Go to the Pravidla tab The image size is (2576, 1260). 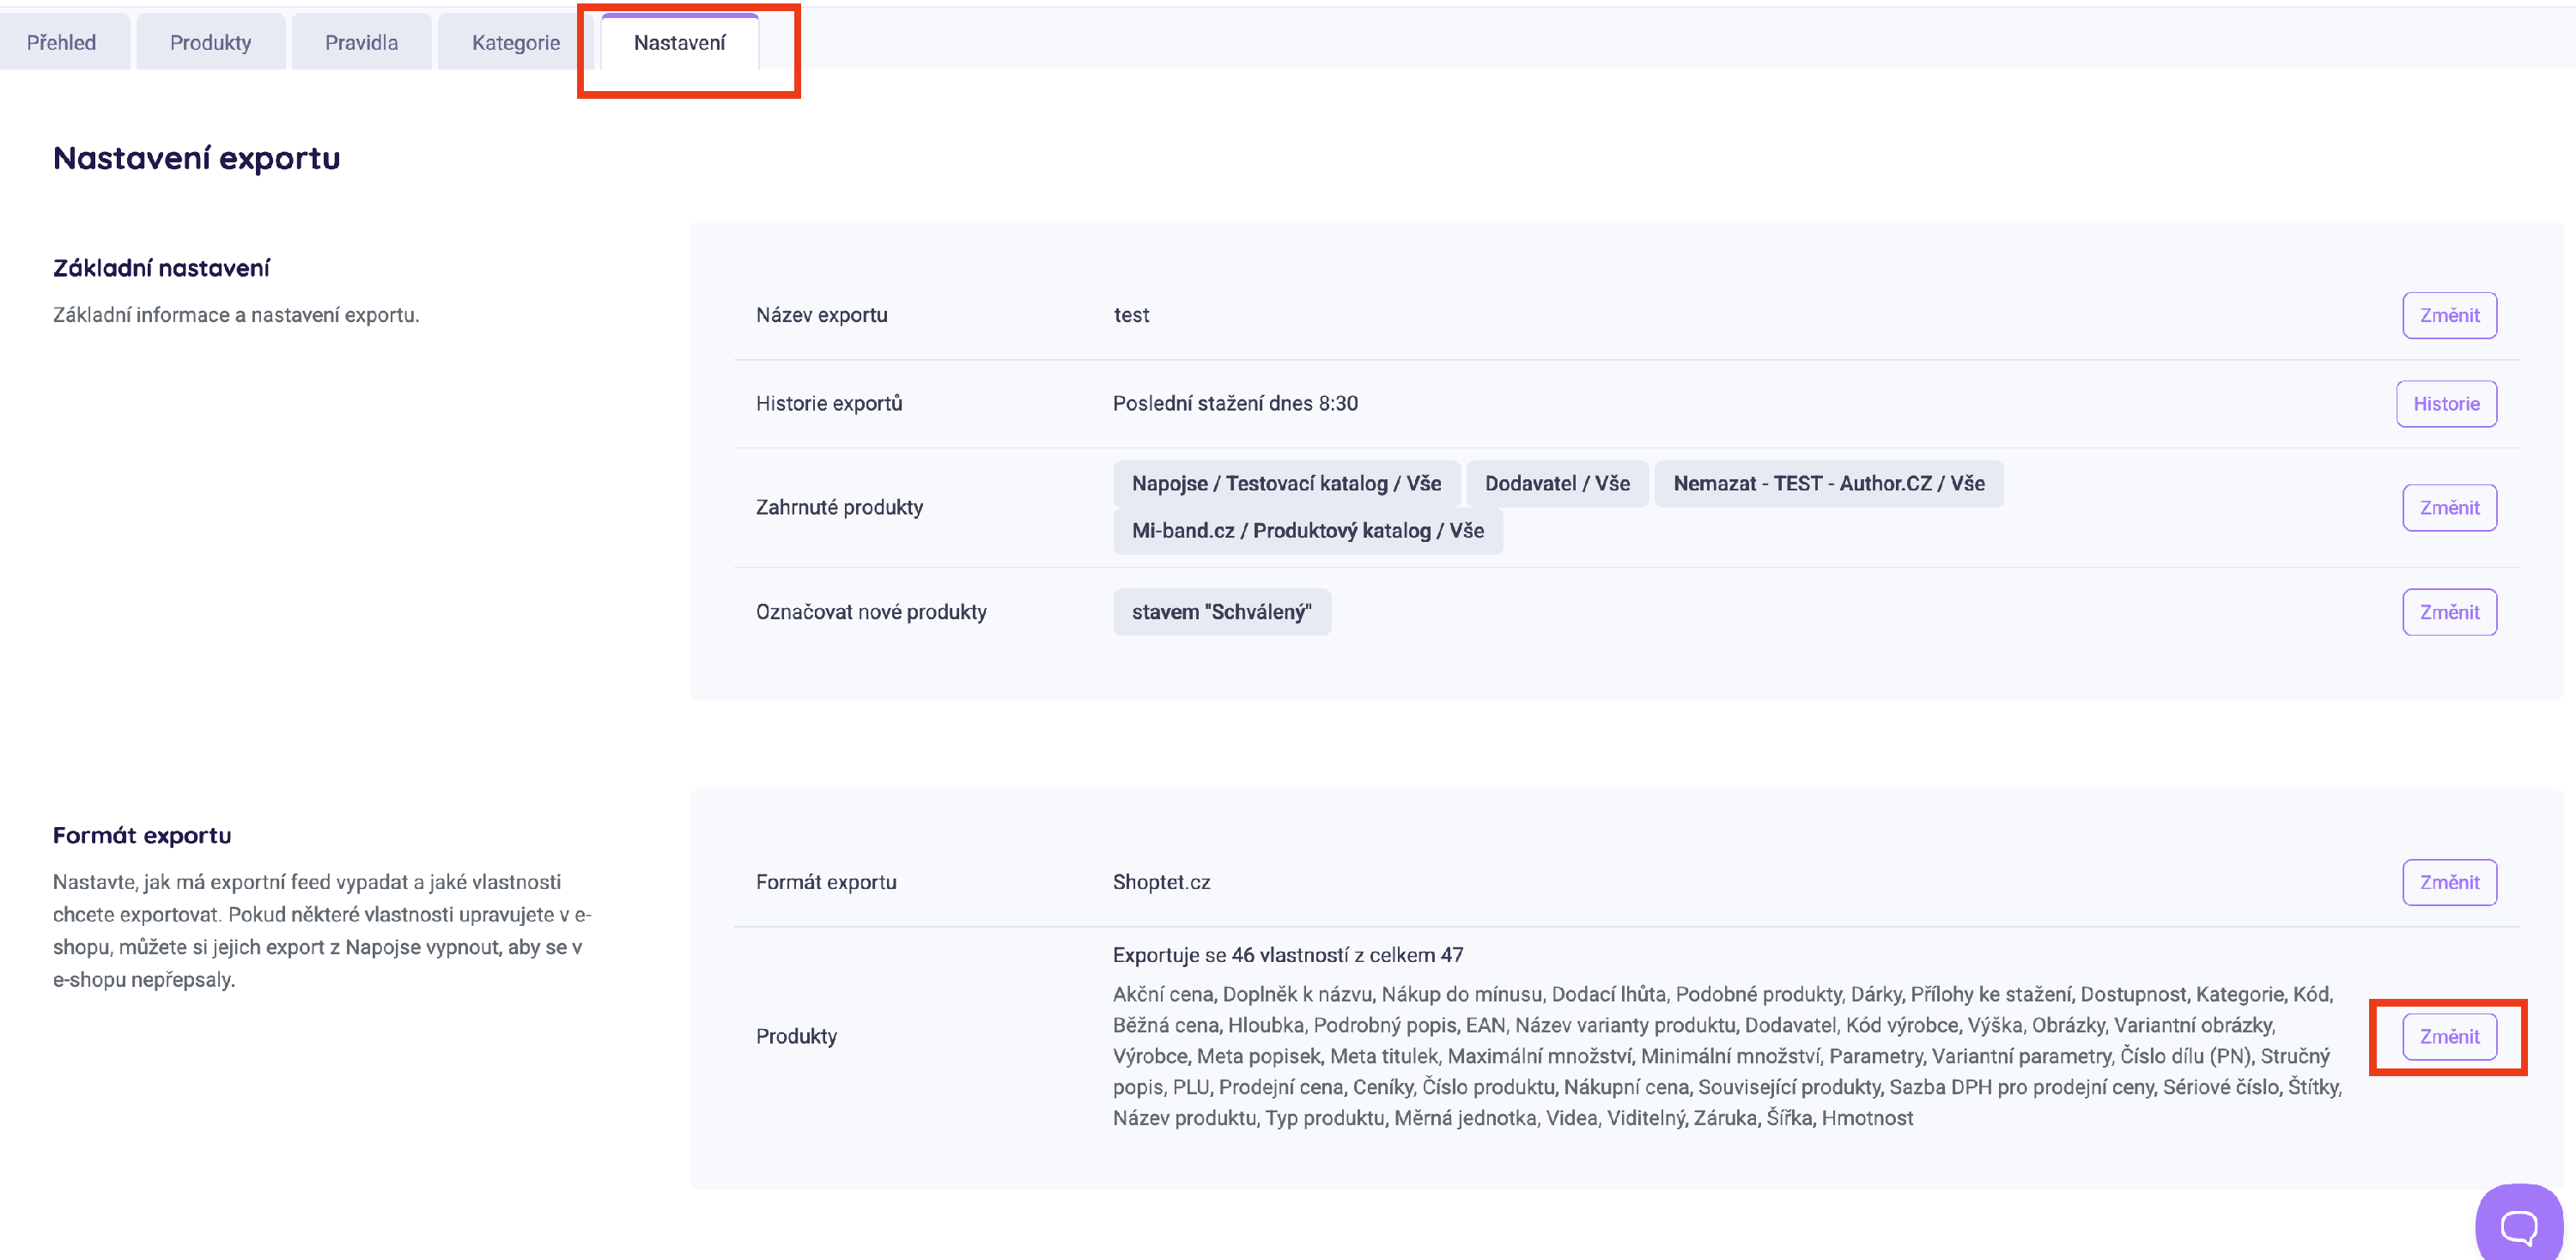point(361,43)
